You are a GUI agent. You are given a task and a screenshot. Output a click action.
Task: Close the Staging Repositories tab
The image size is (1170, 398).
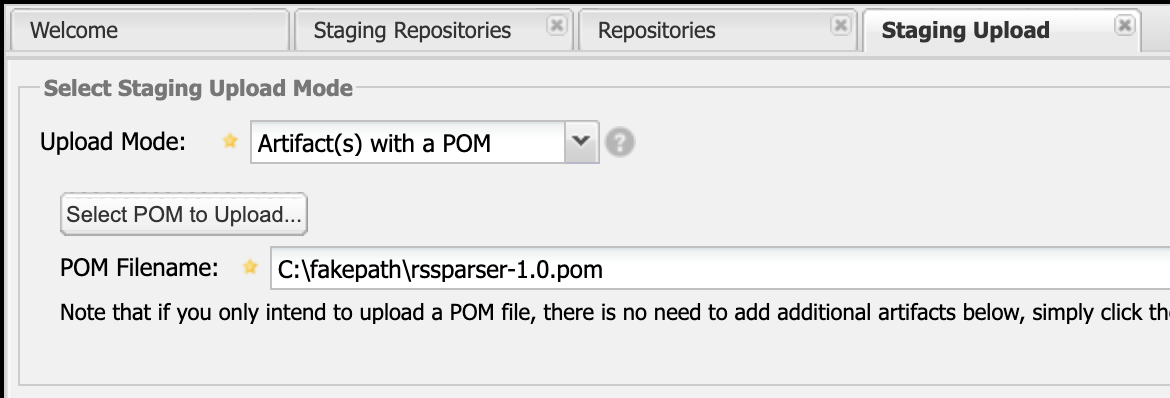556,26
